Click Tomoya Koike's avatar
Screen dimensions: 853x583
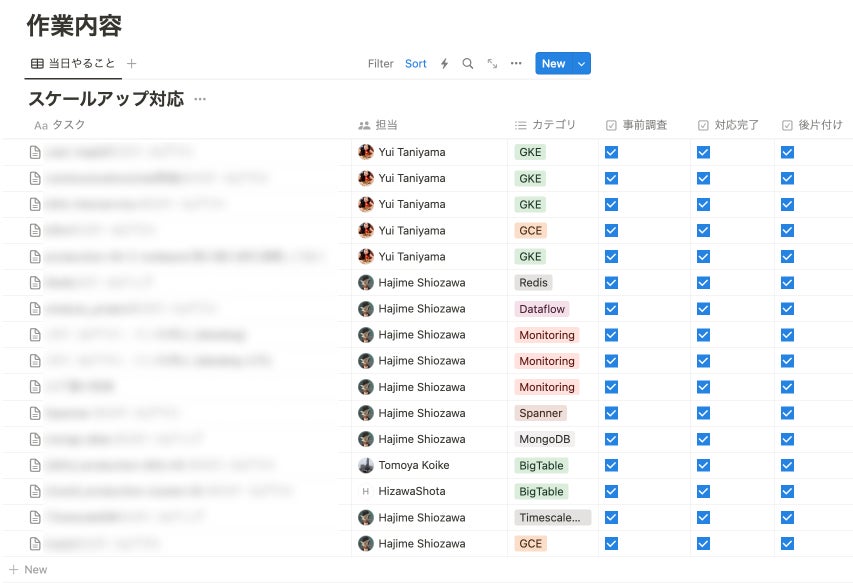point(366,465)
